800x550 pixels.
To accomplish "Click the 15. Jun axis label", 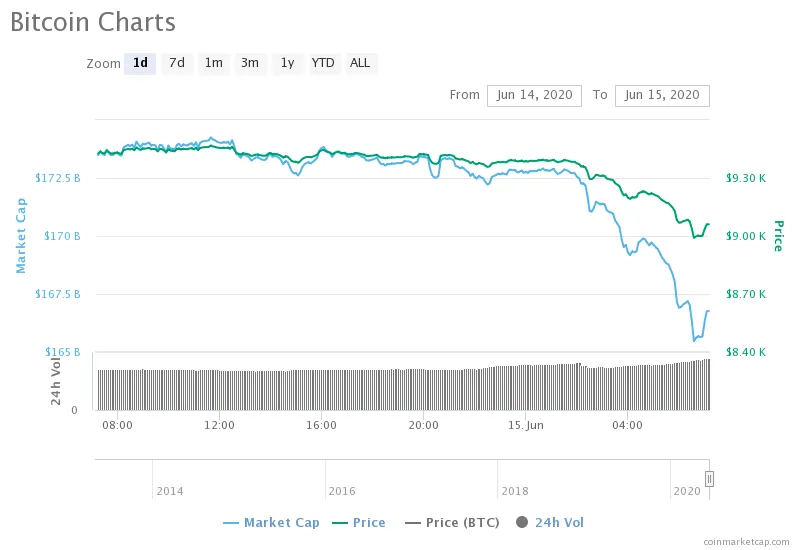I will (526, 425).
